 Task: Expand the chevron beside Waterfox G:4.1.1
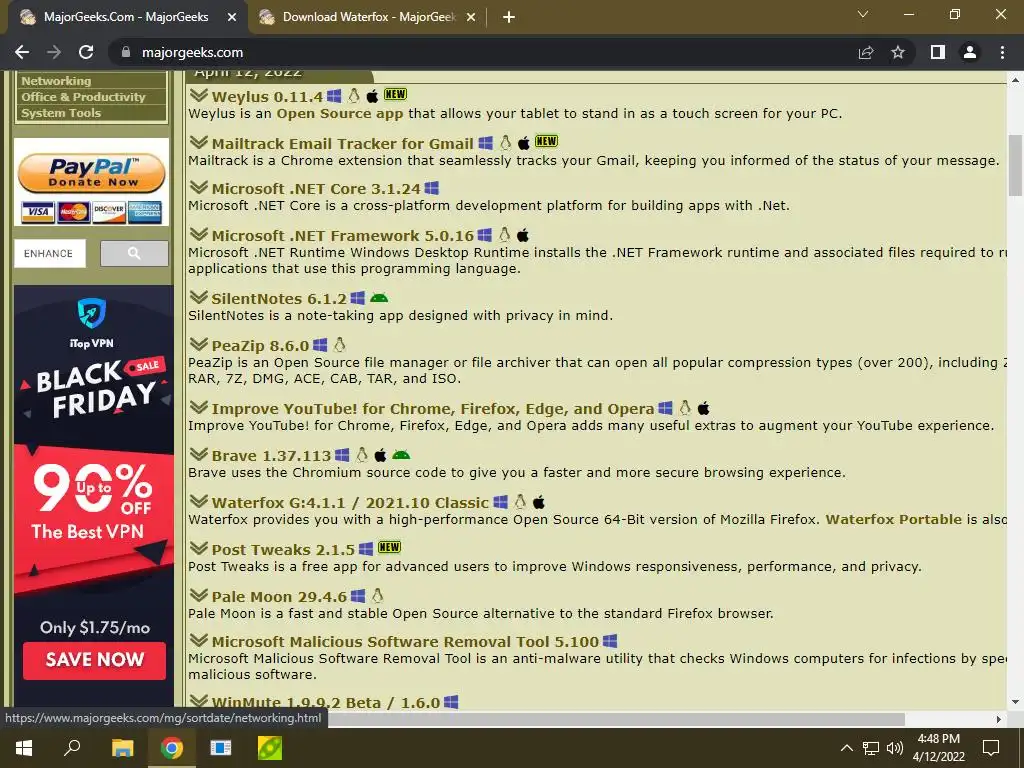tap(199, 502)
